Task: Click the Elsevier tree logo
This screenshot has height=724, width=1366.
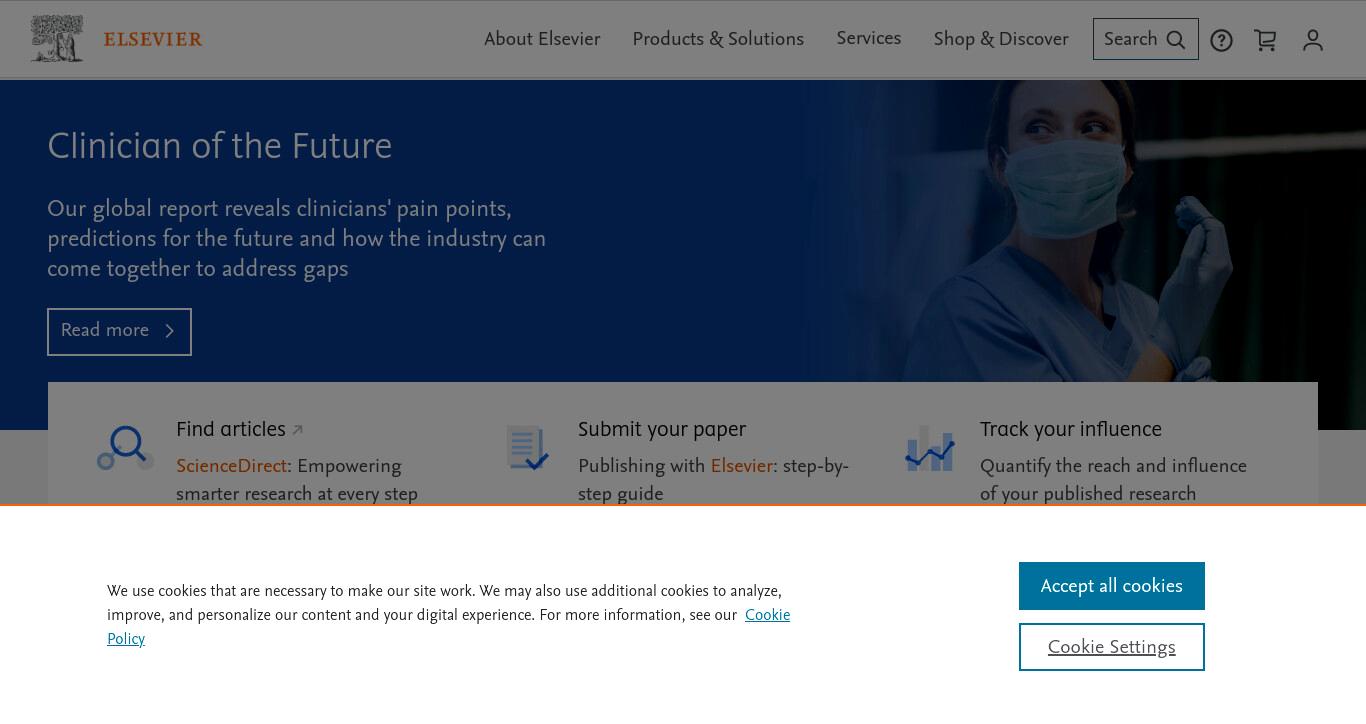Action: tap(57, 39)
